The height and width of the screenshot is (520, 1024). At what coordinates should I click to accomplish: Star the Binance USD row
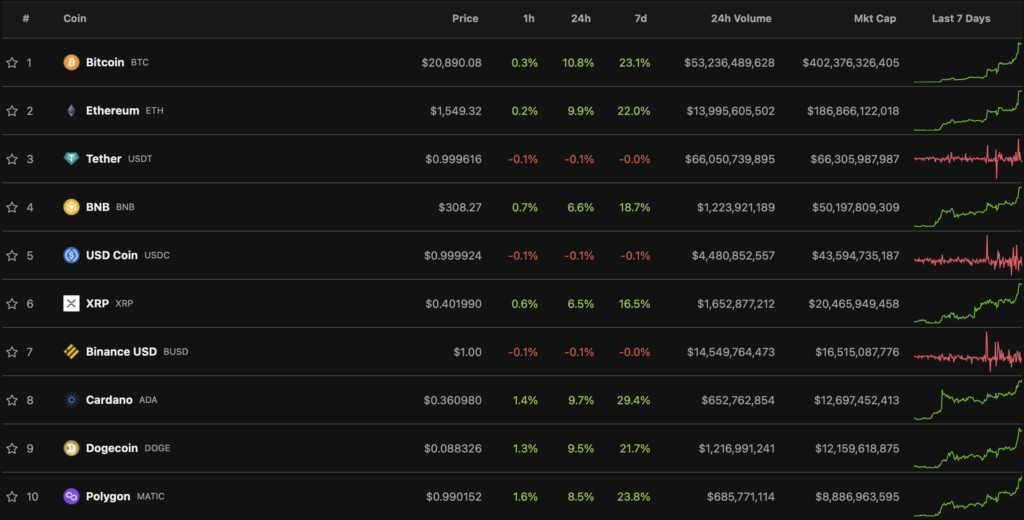point(12,352)
